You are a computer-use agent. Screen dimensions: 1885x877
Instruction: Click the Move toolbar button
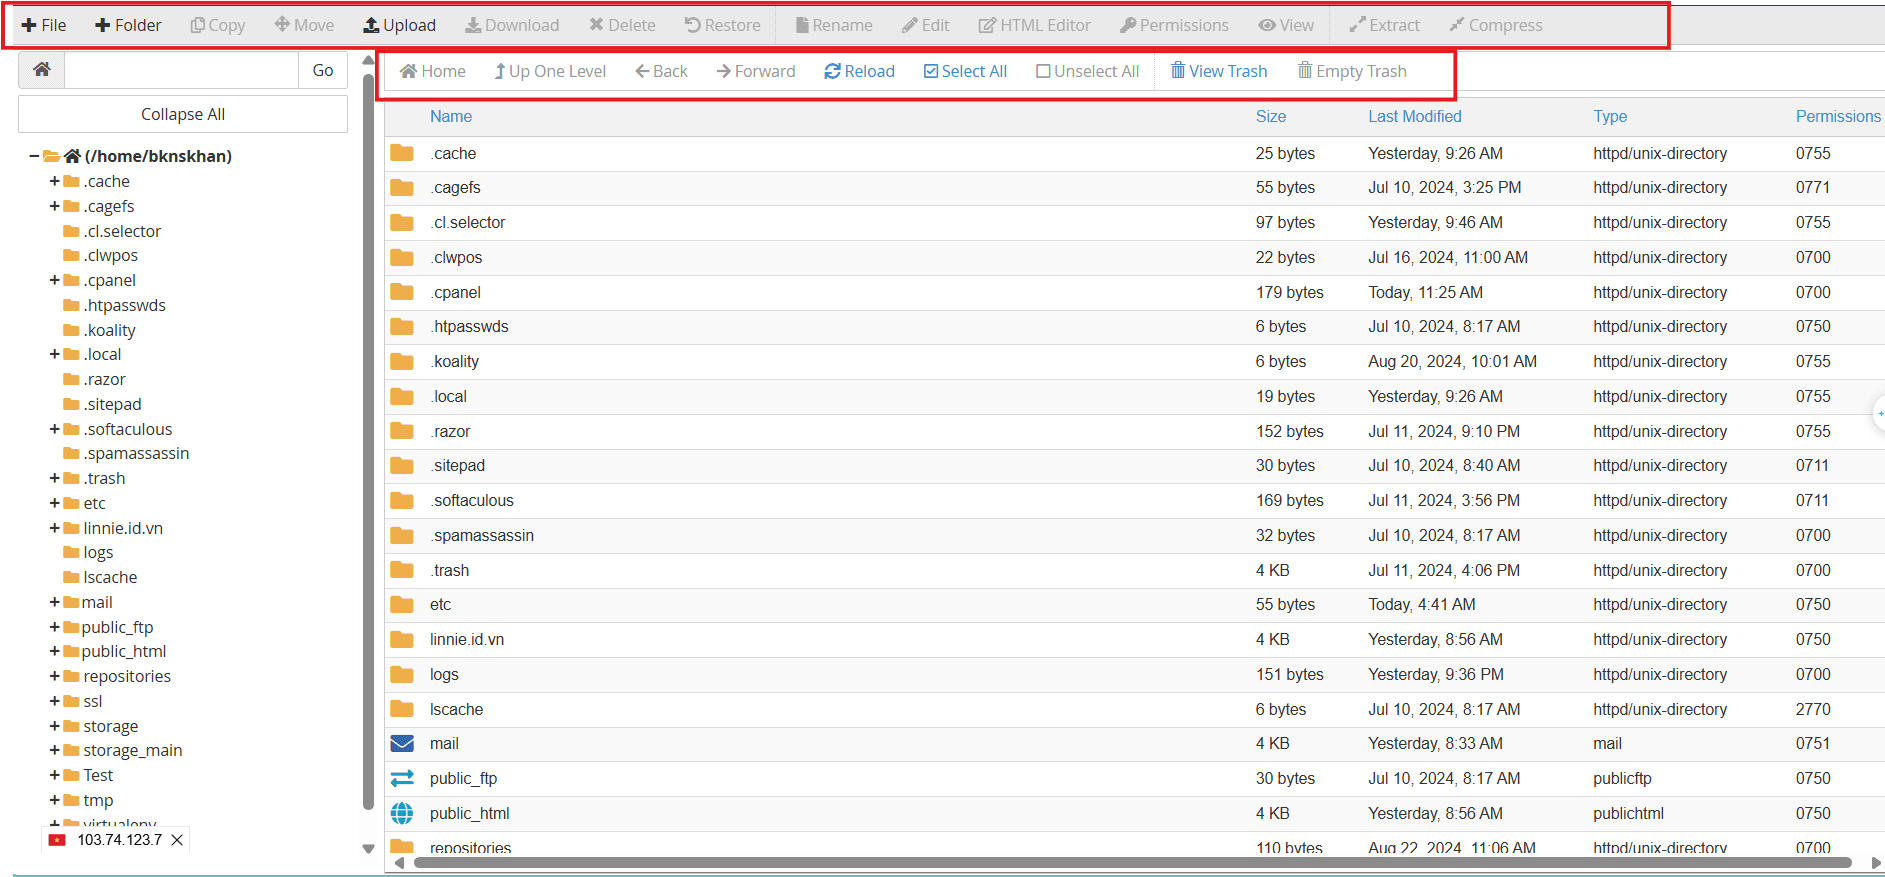click(305, 25)
